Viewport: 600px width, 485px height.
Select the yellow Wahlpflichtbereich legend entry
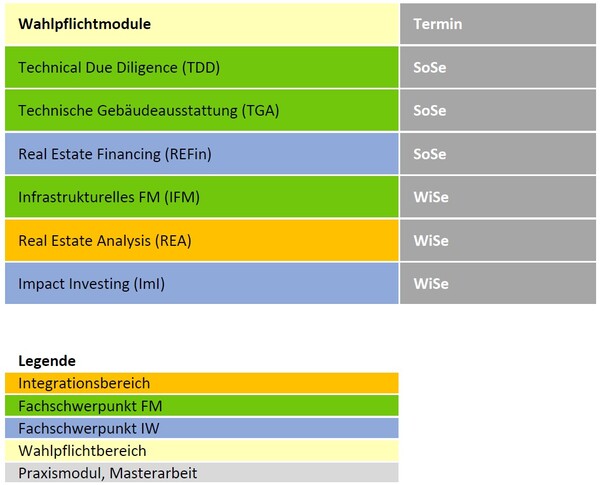point(200,450)
